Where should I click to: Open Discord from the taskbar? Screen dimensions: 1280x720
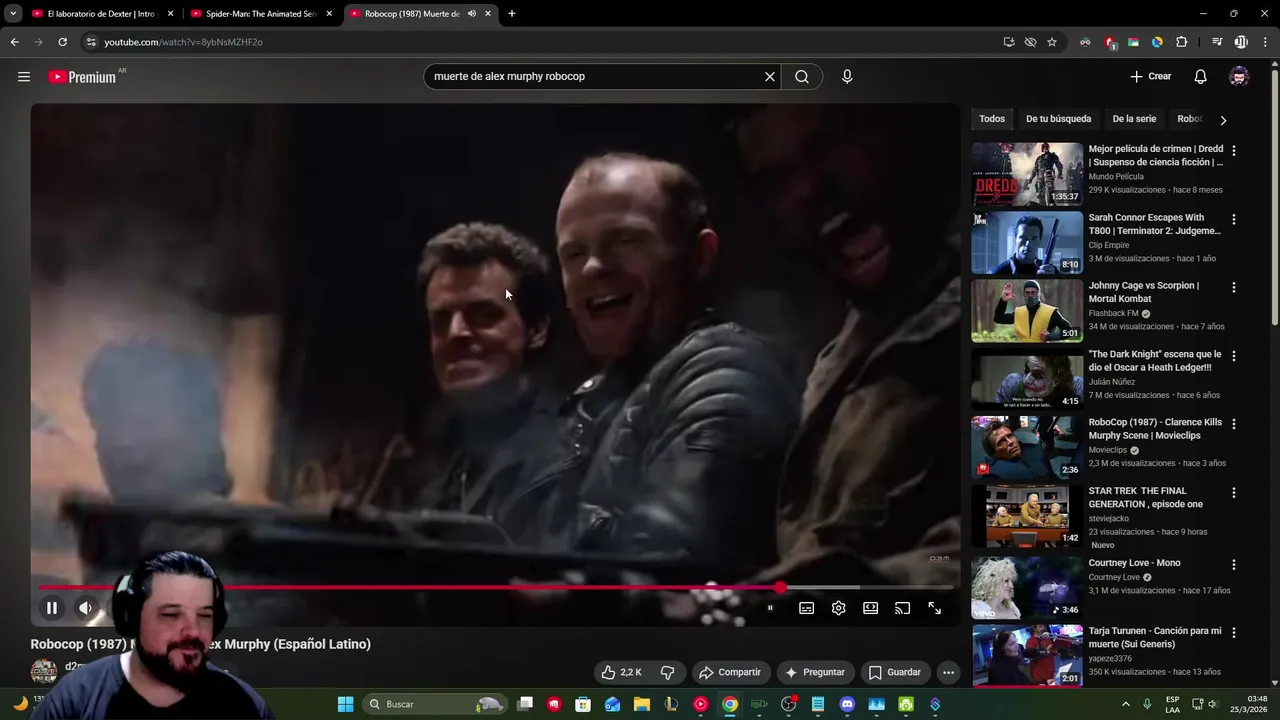(x=848, y=704)
